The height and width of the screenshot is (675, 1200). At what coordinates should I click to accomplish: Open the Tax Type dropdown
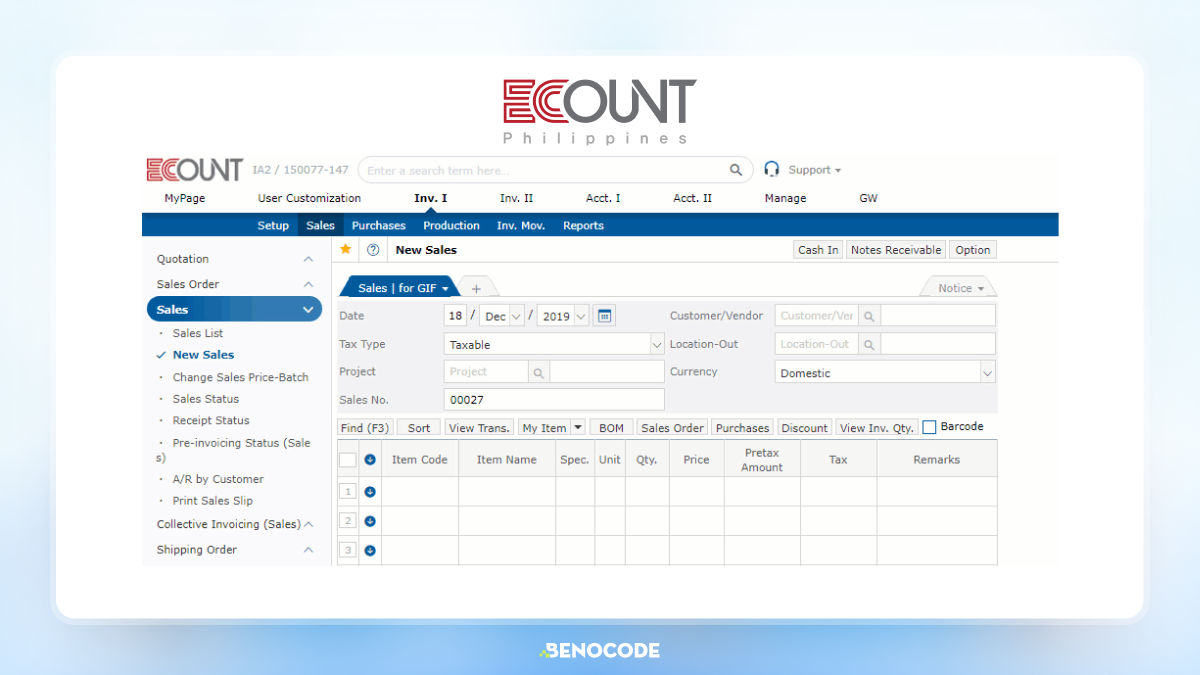(554, 344)
